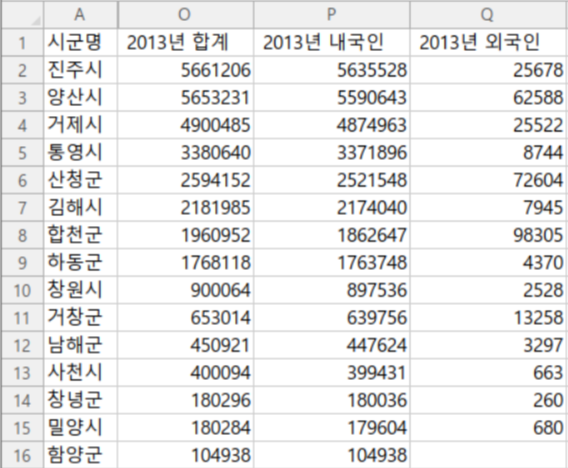Select column P header
Image resolution: width=568 pixels, height=468 pixels.
click(x=332, y=15)
